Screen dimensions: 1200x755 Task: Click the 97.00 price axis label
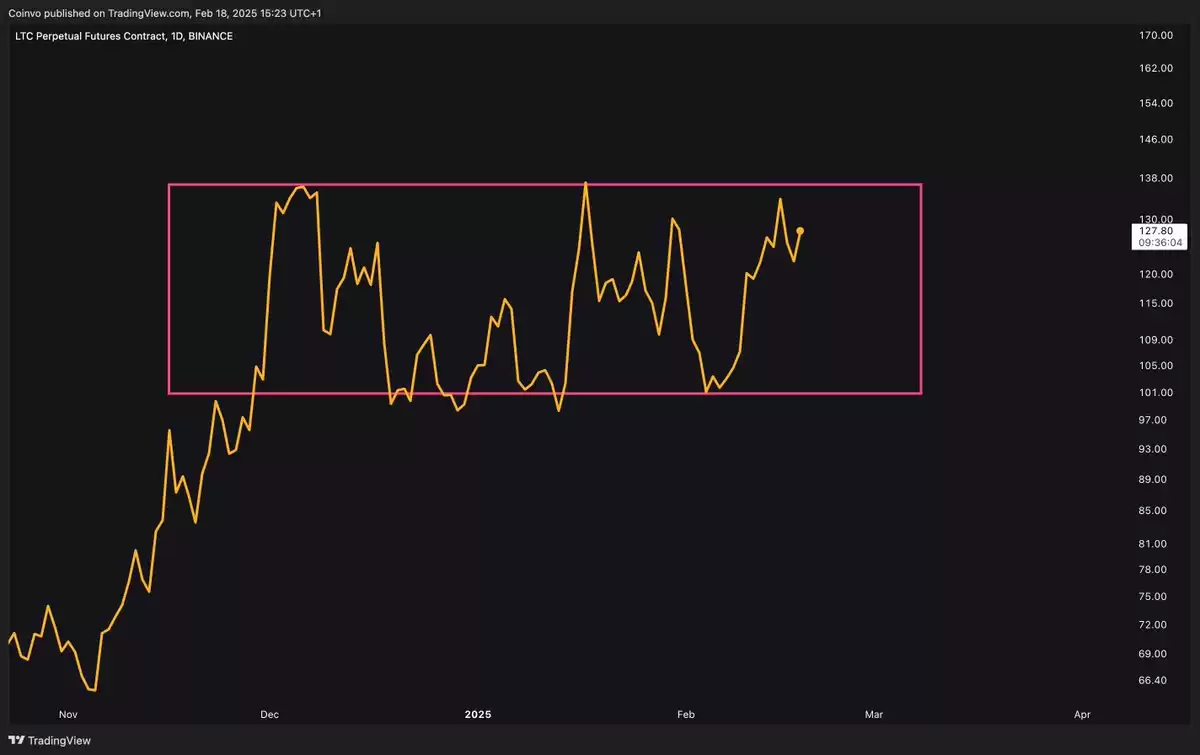click(x=1155, y=420)
